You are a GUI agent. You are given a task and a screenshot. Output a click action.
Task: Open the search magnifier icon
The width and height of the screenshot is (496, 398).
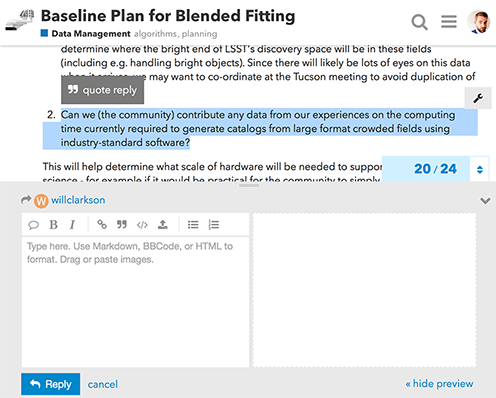click(419, 22)
